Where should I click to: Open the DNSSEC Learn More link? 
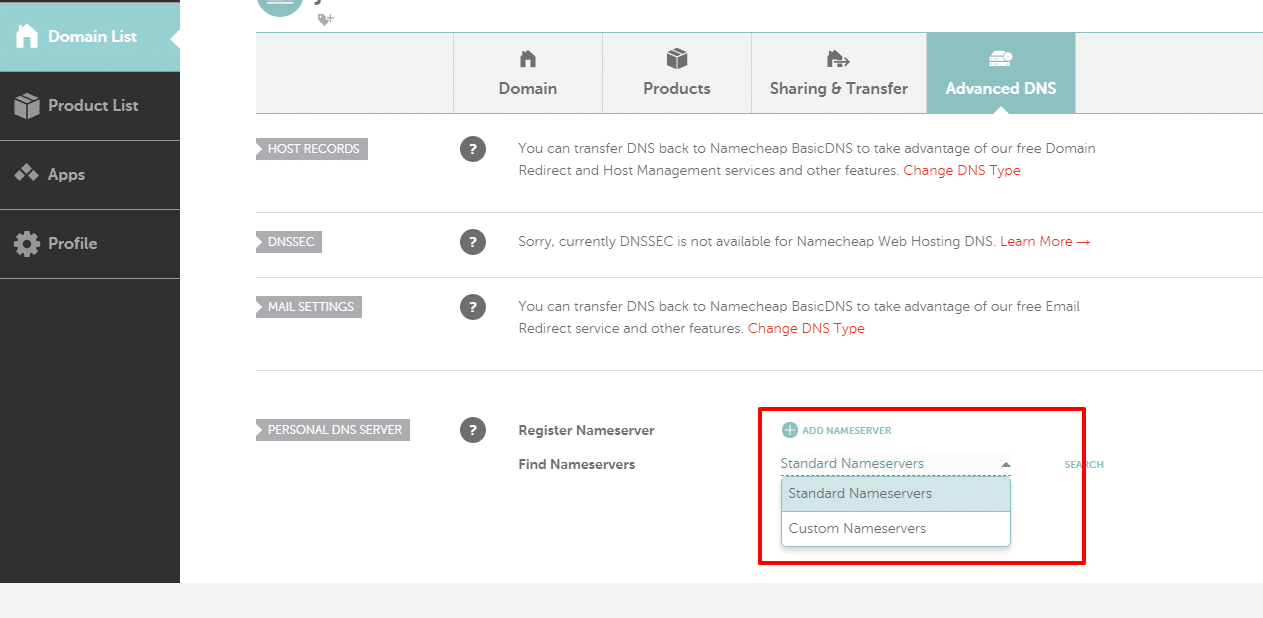pyautogui.click(x=1045, y=242)
